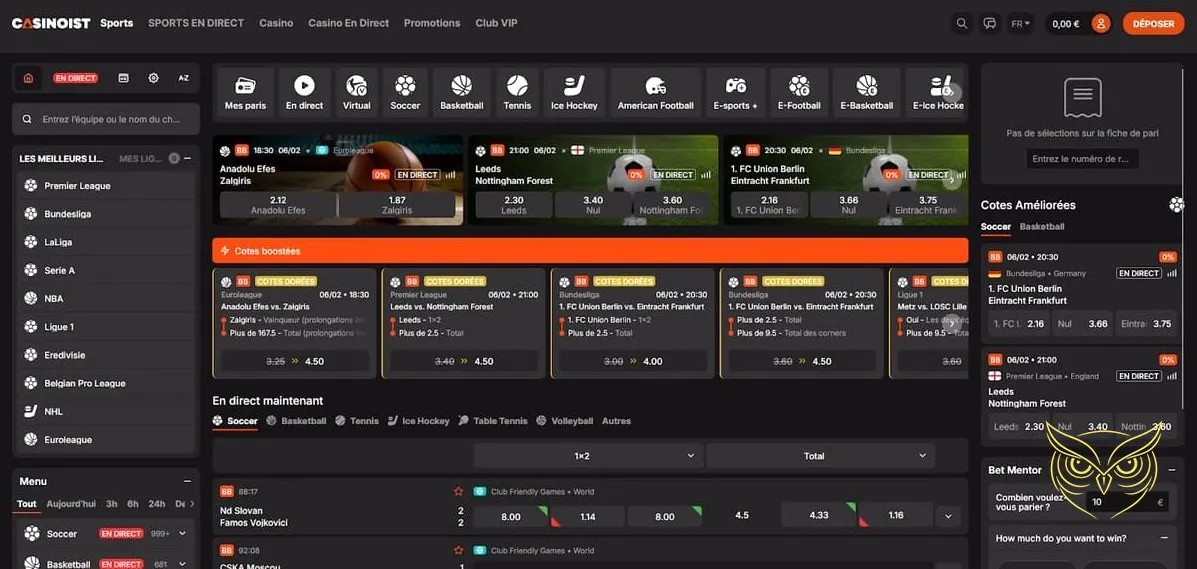Go to Promotions in top navigation
Image resolution: width=1197 pixels, height=569 pixels.
432,23
